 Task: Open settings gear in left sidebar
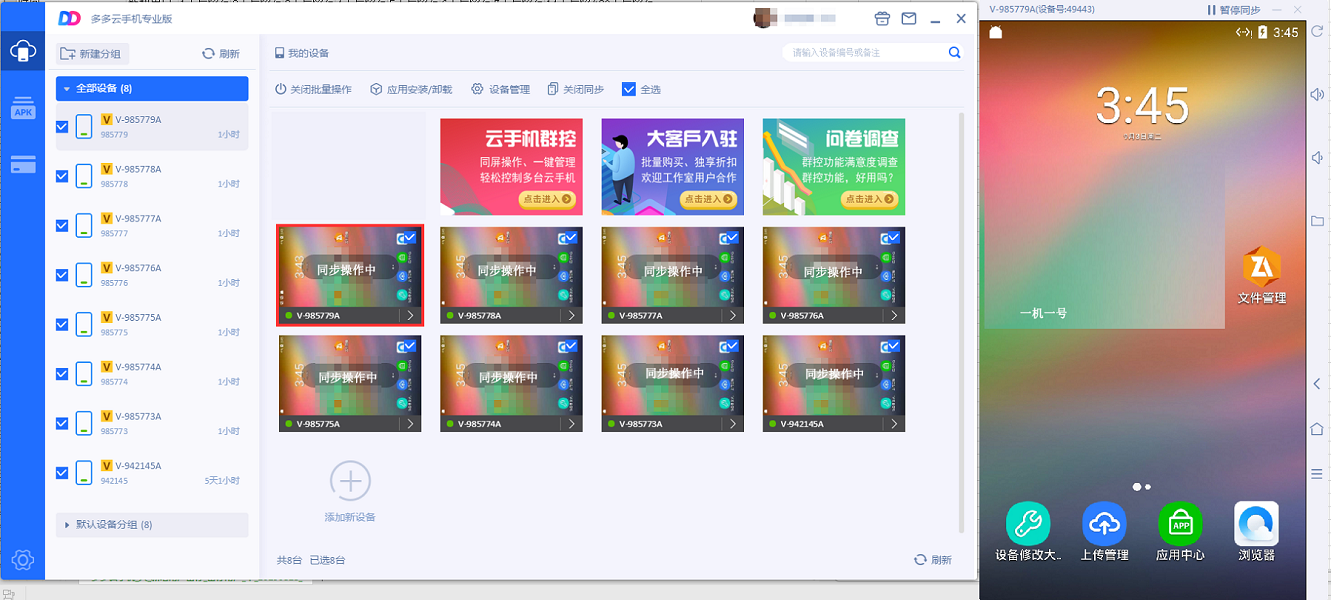click(22, 559)
